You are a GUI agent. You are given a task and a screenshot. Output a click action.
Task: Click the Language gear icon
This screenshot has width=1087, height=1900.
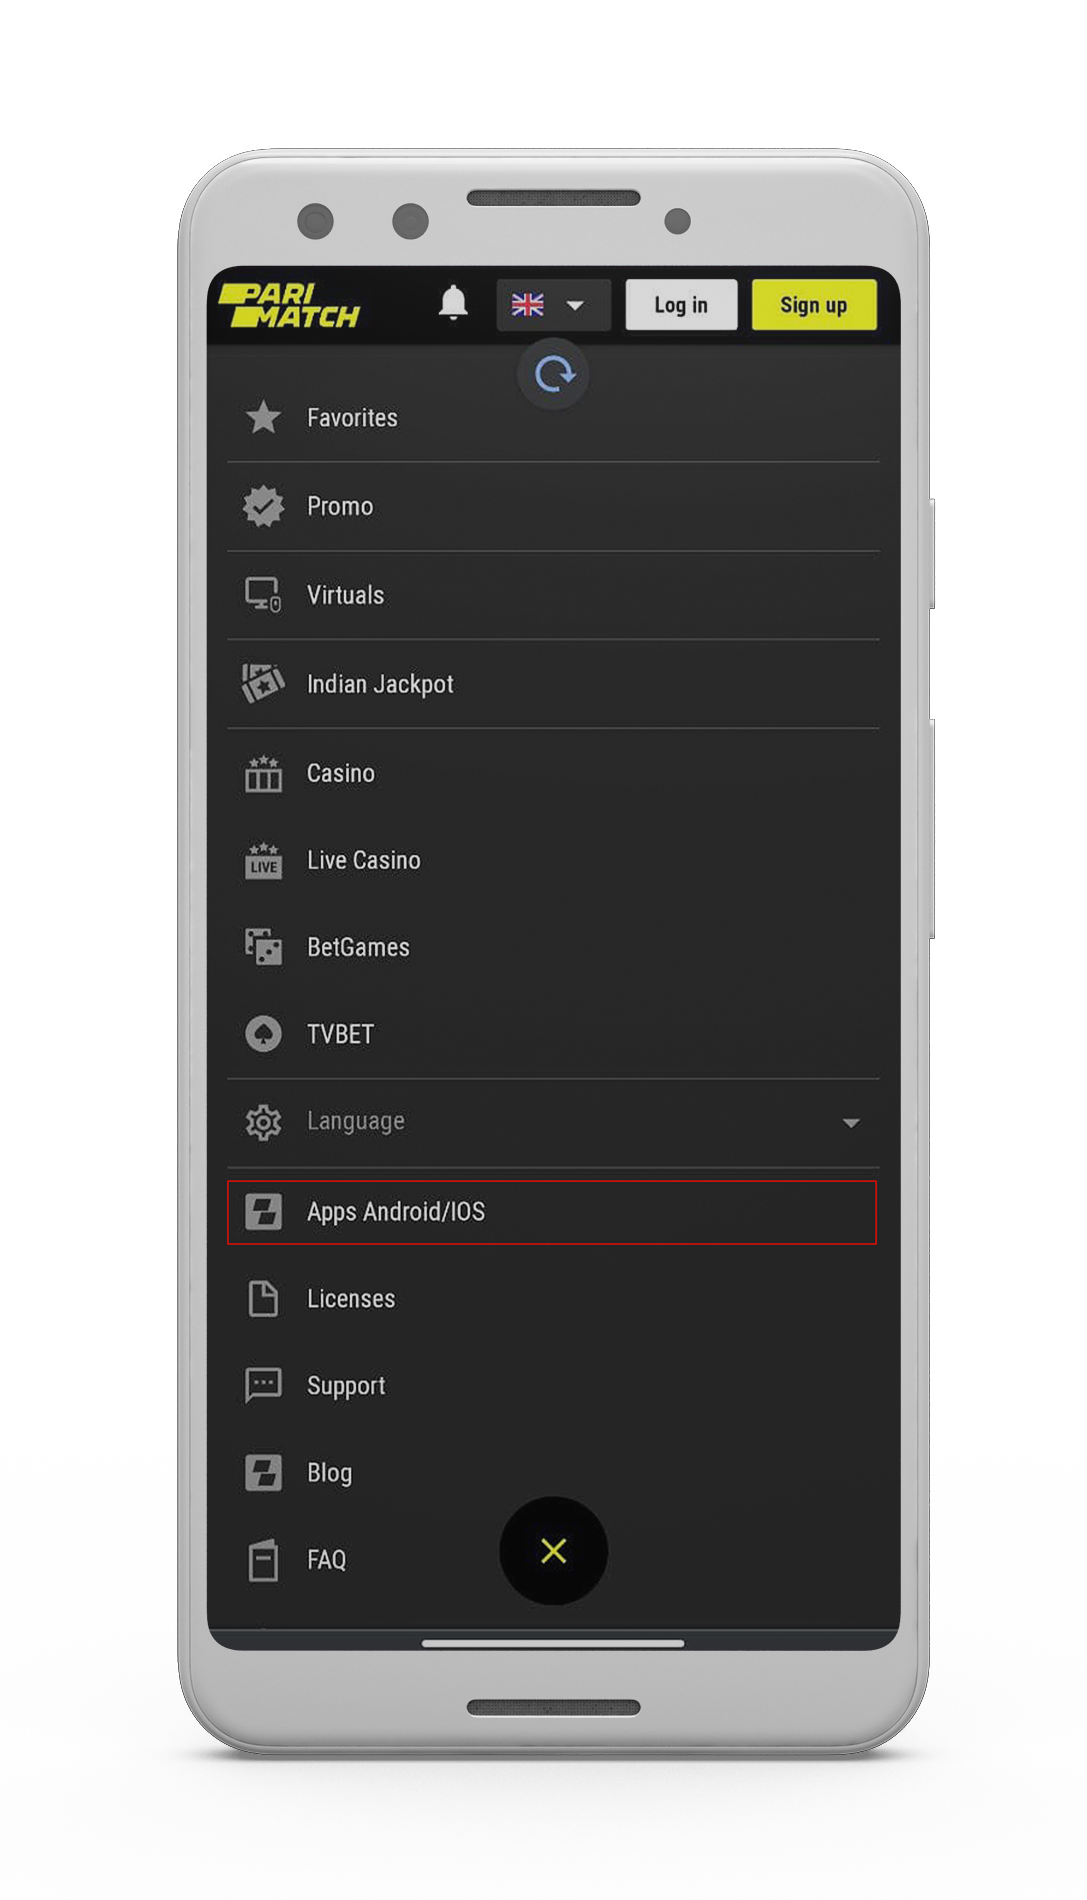pyautogui.click(x=264, y=1122)
